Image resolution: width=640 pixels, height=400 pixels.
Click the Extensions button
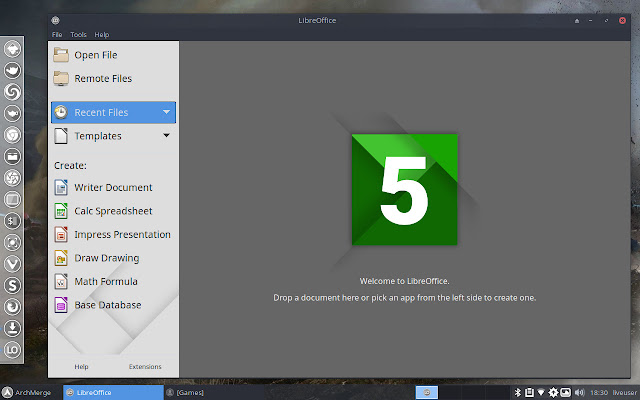click(145, 367)
